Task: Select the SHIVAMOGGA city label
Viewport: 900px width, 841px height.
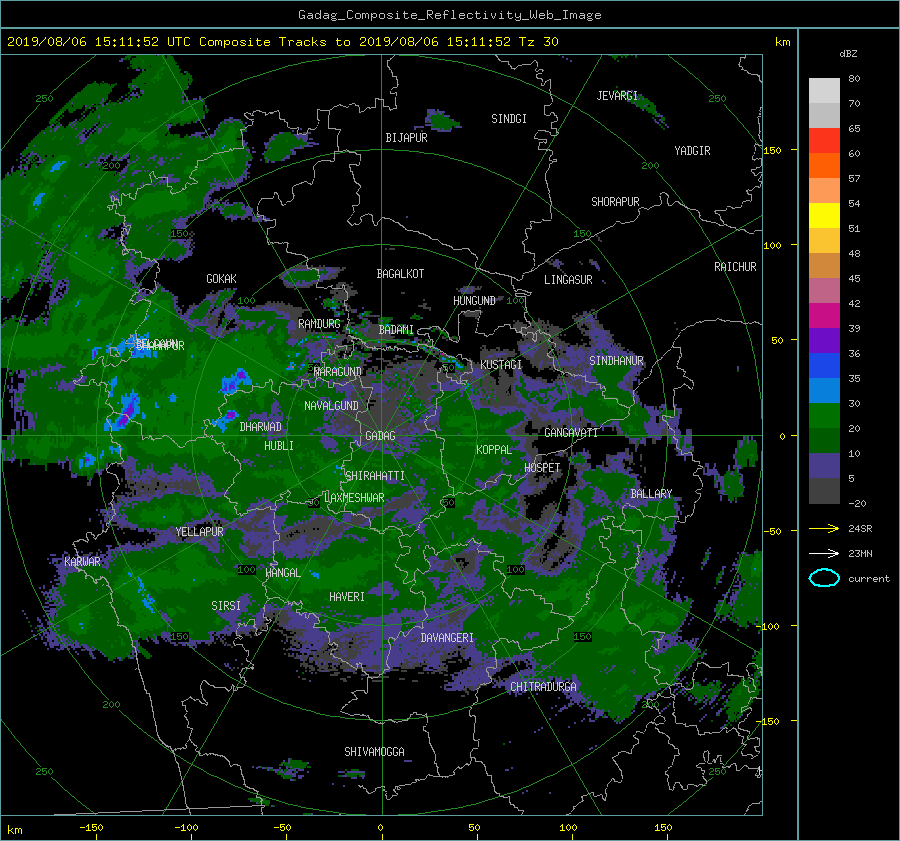Action: [374, 752]
